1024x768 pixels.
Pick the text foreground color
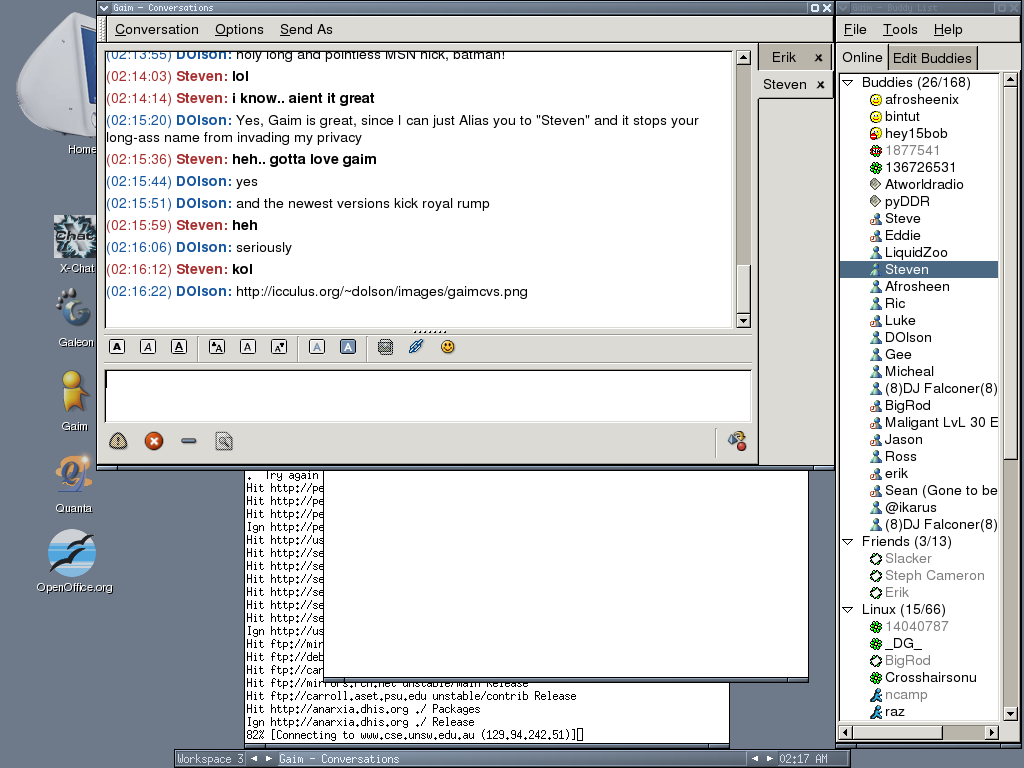pyautogui.click(x=317, y=347)
